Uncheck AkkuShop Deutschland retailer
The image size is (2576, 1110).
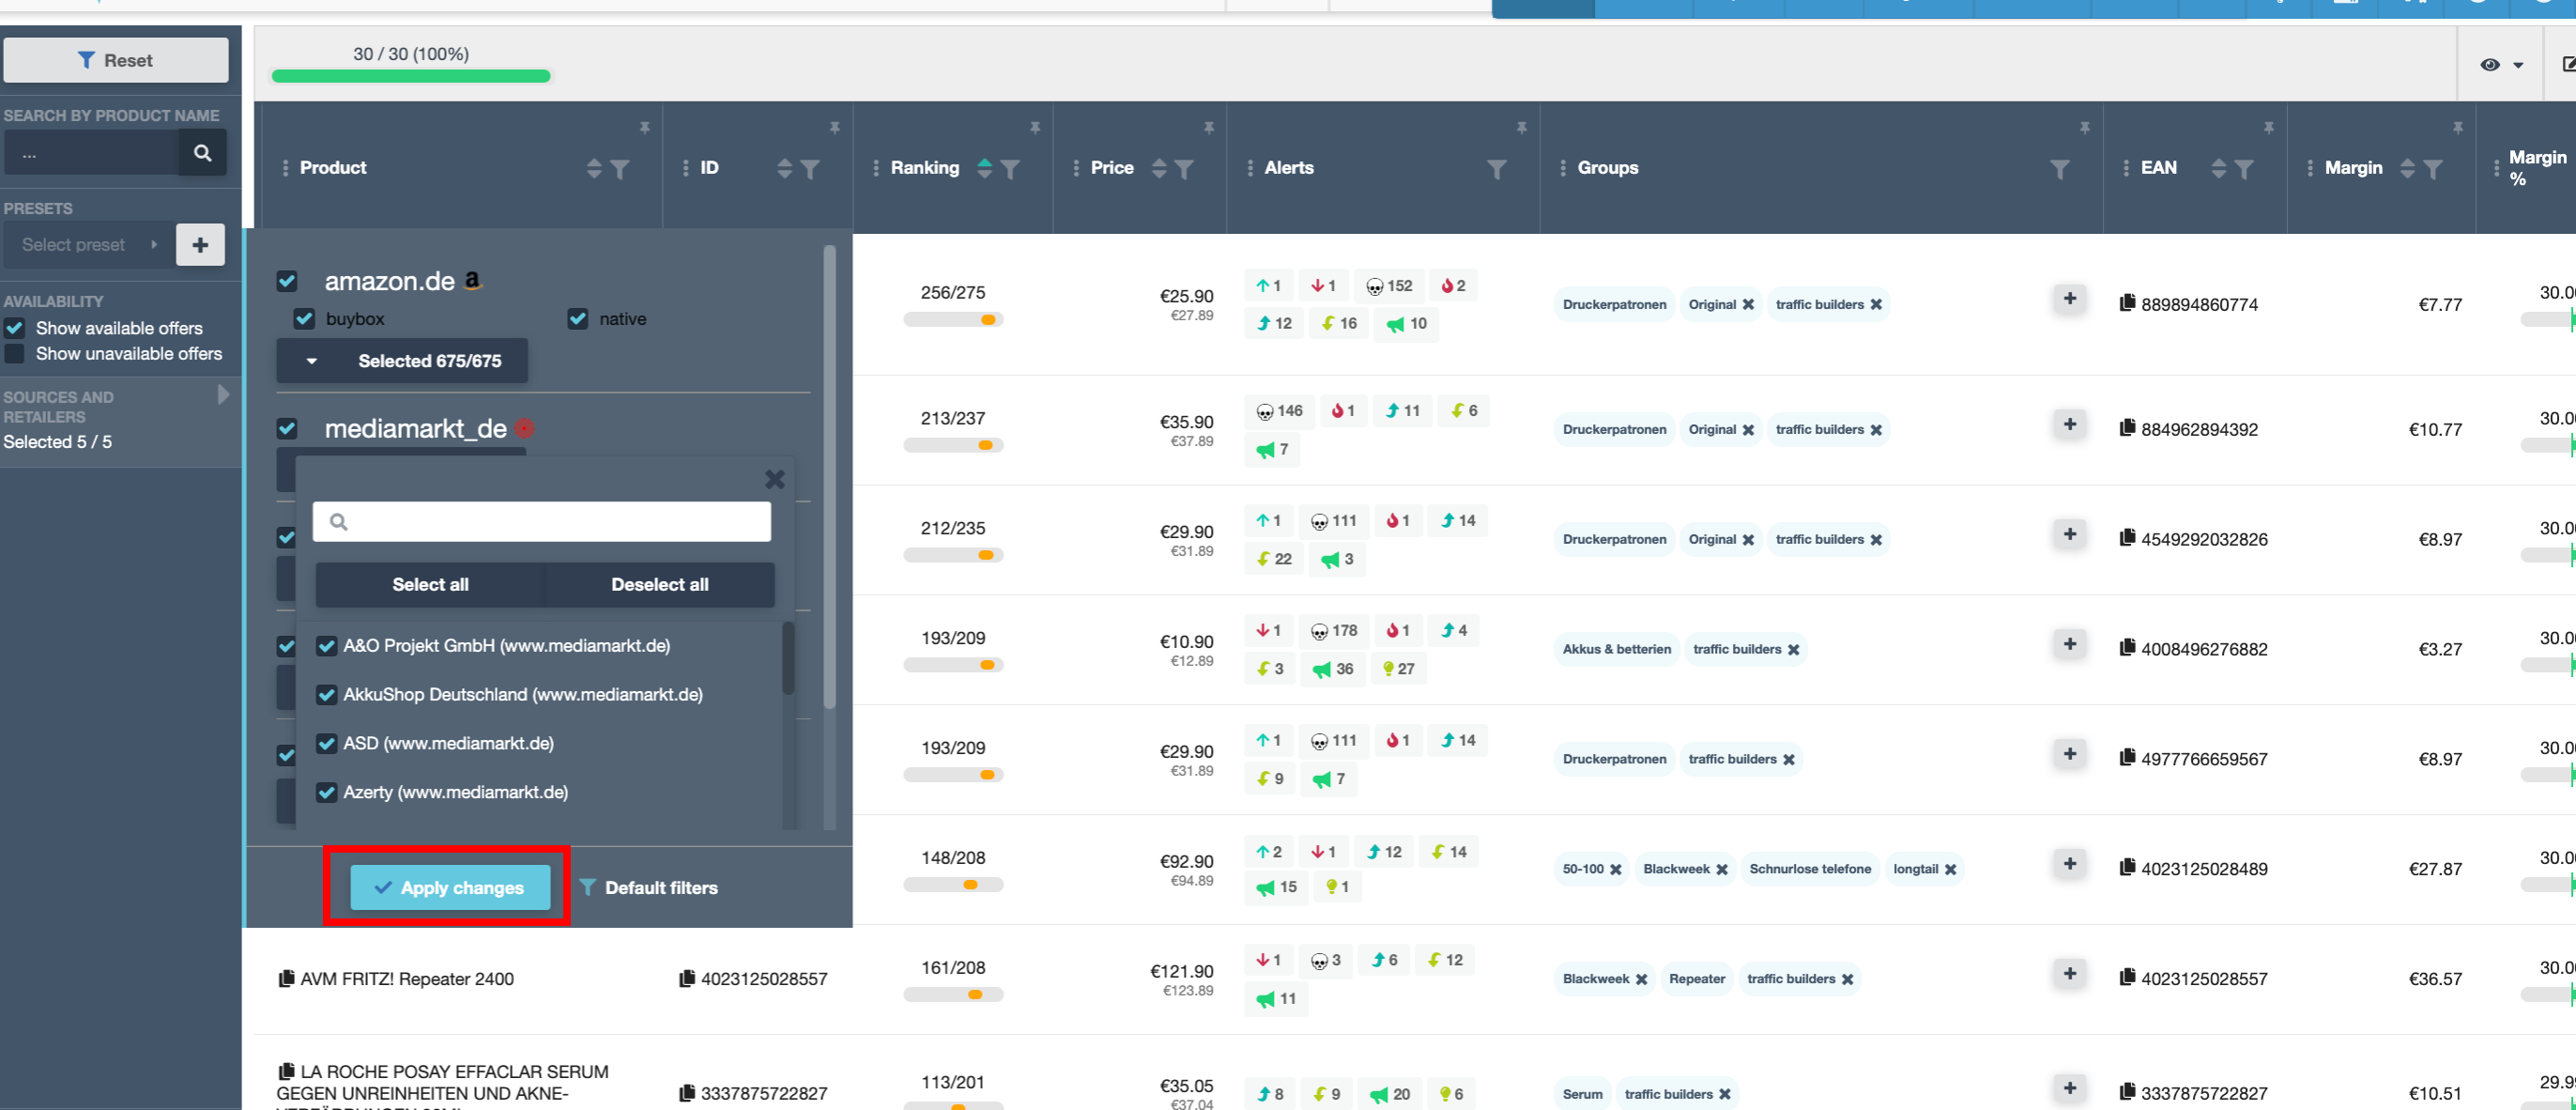pos(326,694)
